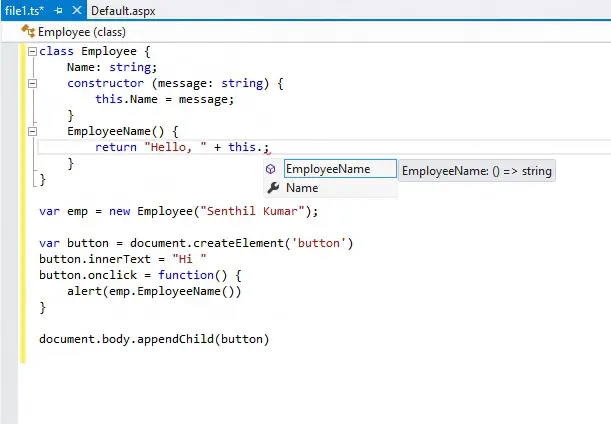
Task: Collapse the class Employee code block
Action: pyautogui.click(x=33, y=51)
